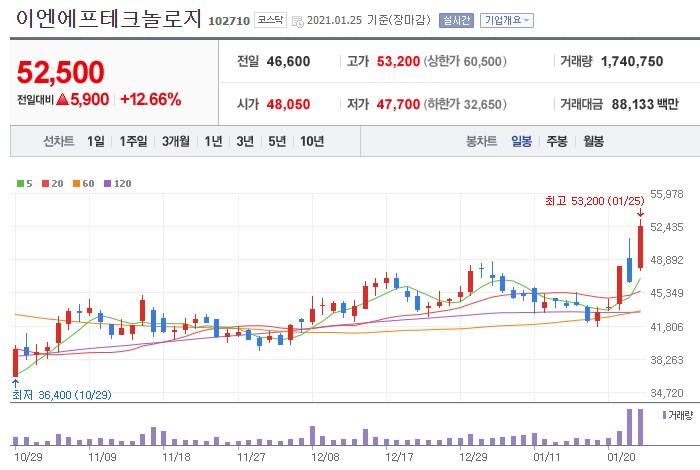Click the 2021.01.25 date text
The width and height of the screenshot is (700, 470).
334,21
